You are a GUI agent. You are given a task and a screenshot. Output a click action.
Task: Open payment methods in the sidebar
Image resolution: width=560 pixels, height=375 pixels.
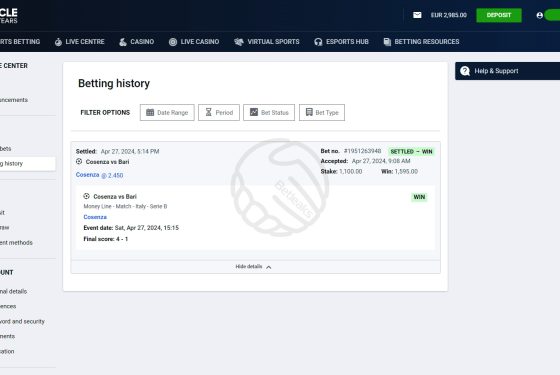point(16,242)
